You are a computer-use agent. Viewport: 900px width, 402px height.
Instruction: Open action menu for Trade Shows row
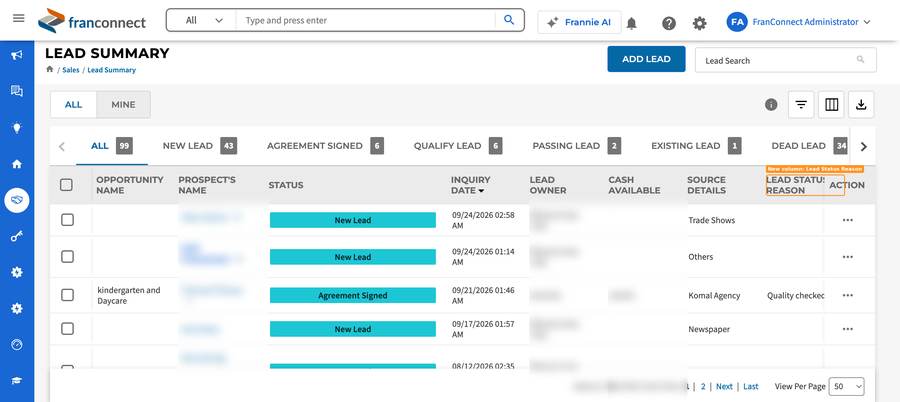tap(847, 220)
